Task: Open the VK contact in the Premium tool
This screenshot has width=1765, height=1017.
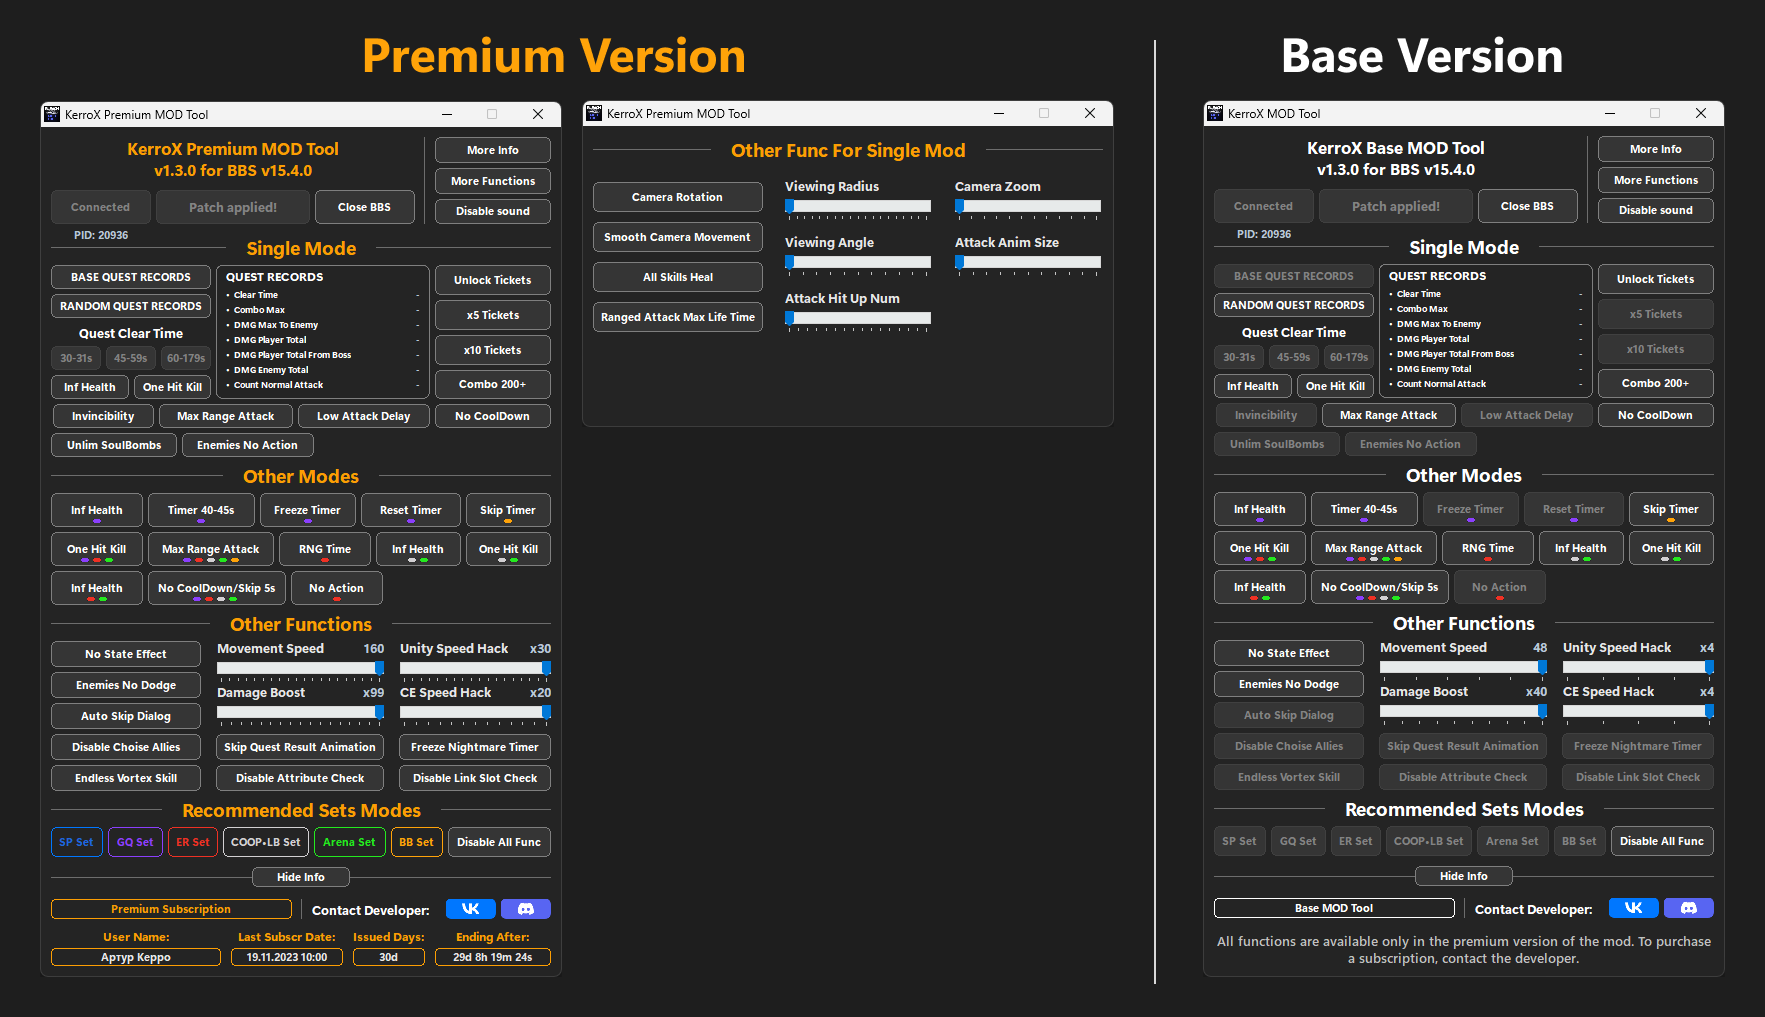Action: [470, 908]
